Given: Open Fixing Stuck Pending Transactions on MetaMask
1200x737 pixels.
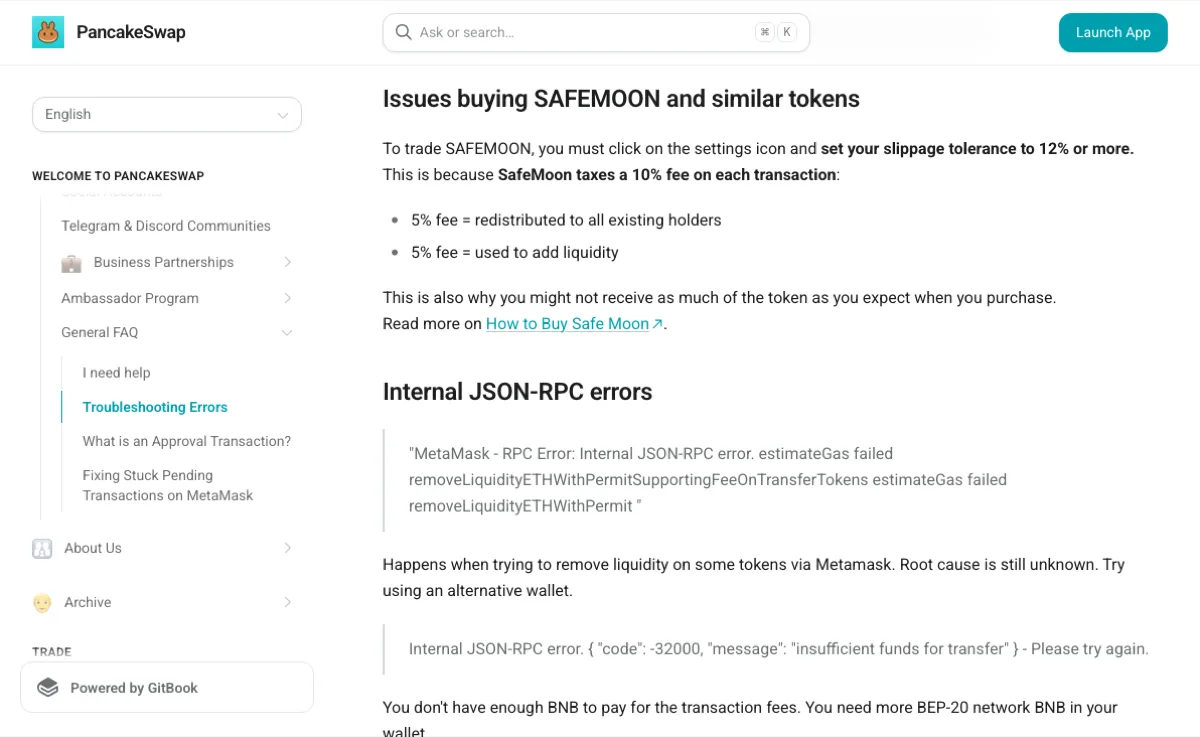Looking at the screenshot, I should point(168,485).
